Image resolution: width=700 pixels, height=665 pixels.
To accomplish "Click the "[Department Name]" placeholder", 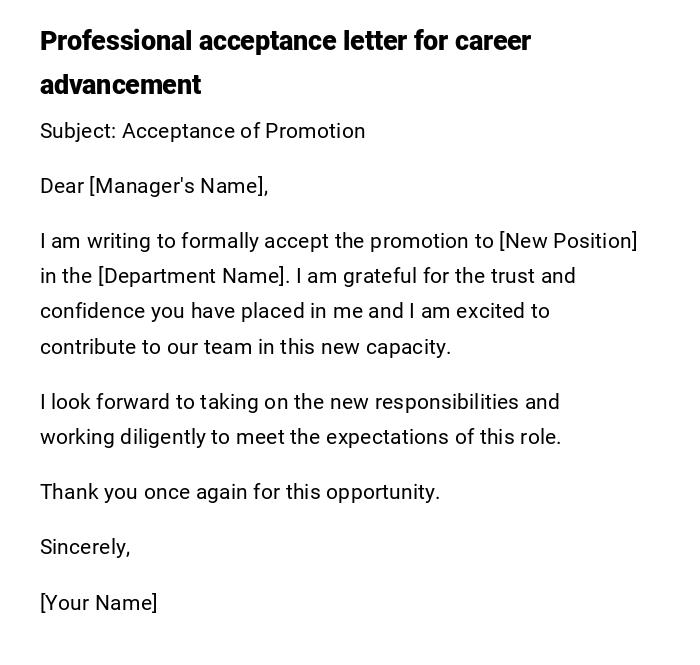I will [192, 276].
